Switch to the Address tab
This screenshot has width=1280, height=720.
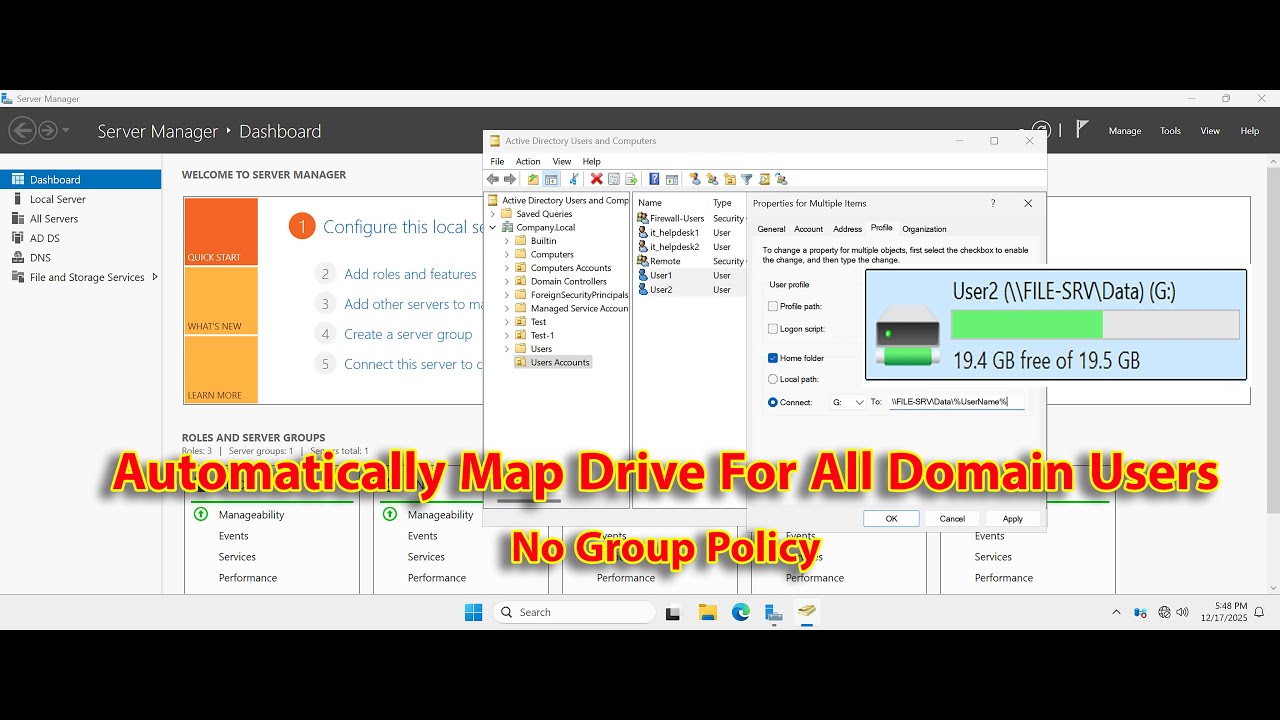(847, 229)
